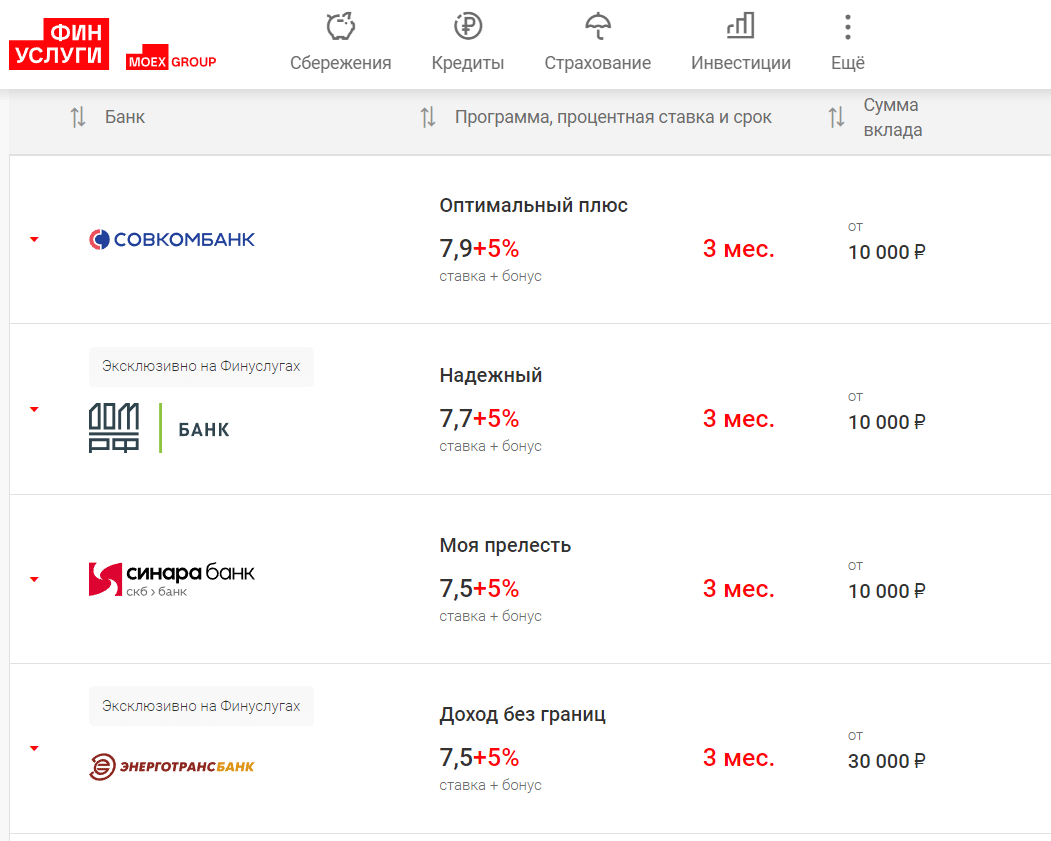This screenshot has height=841, width=1051.
Task: Open the Моя прелесть deposit
Action: [505, 545]
